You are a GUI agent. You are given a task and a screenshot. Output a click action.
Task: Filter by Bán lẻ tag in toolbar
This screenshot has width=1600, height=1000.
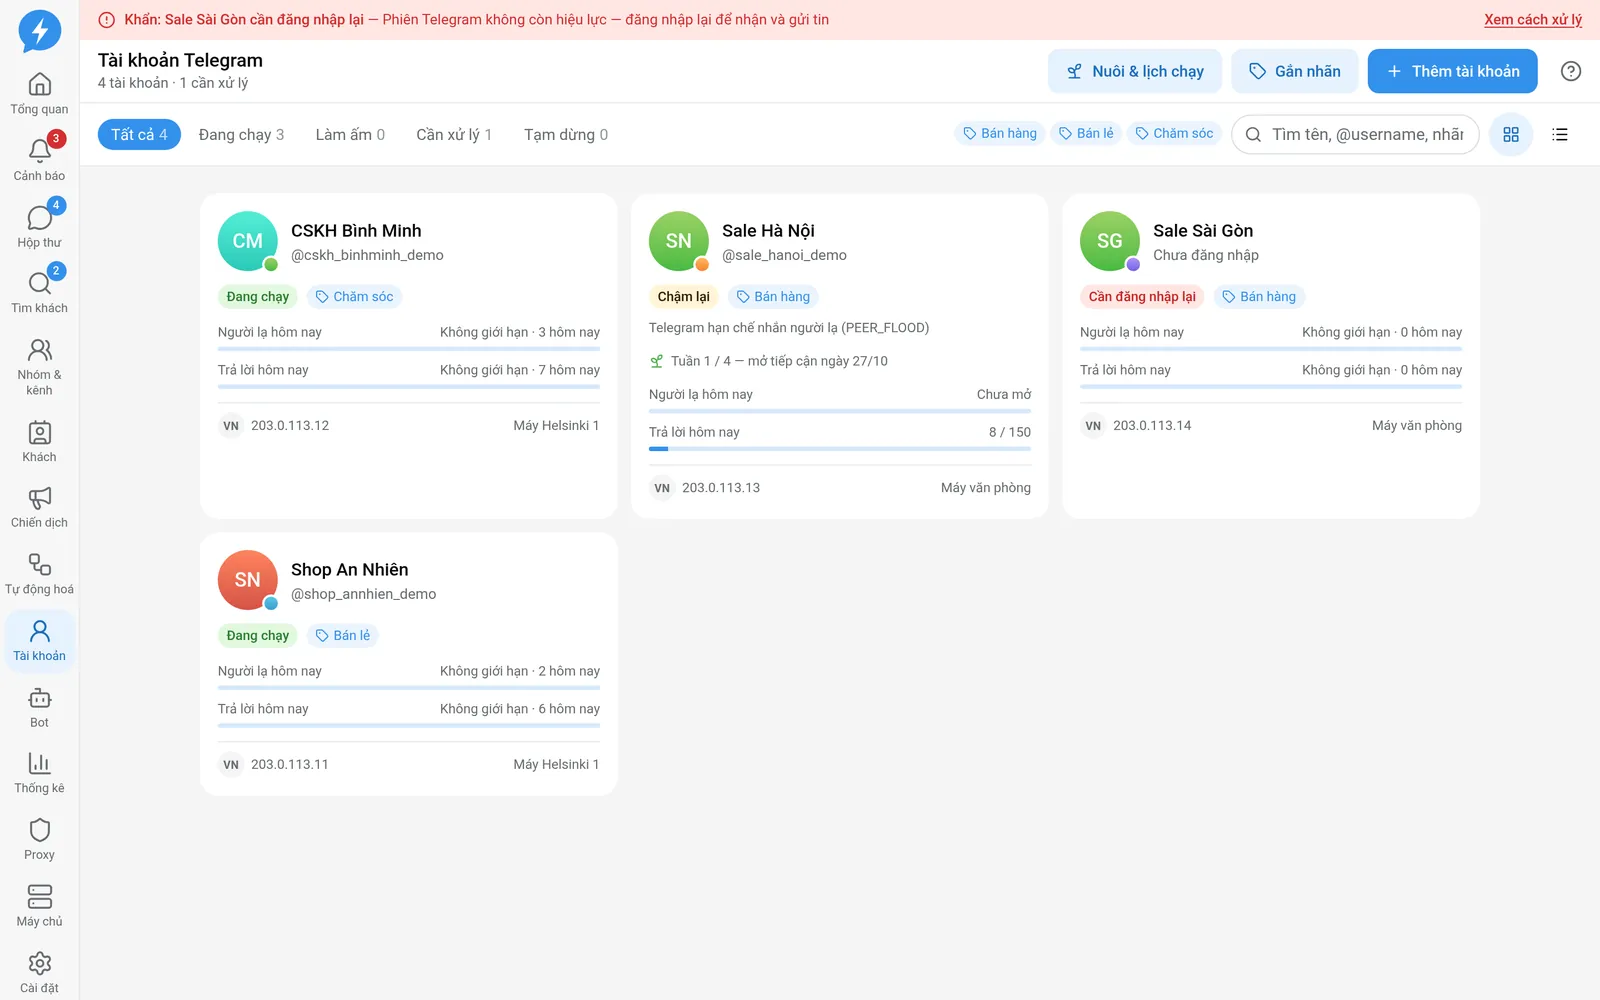pos(1086,133)
